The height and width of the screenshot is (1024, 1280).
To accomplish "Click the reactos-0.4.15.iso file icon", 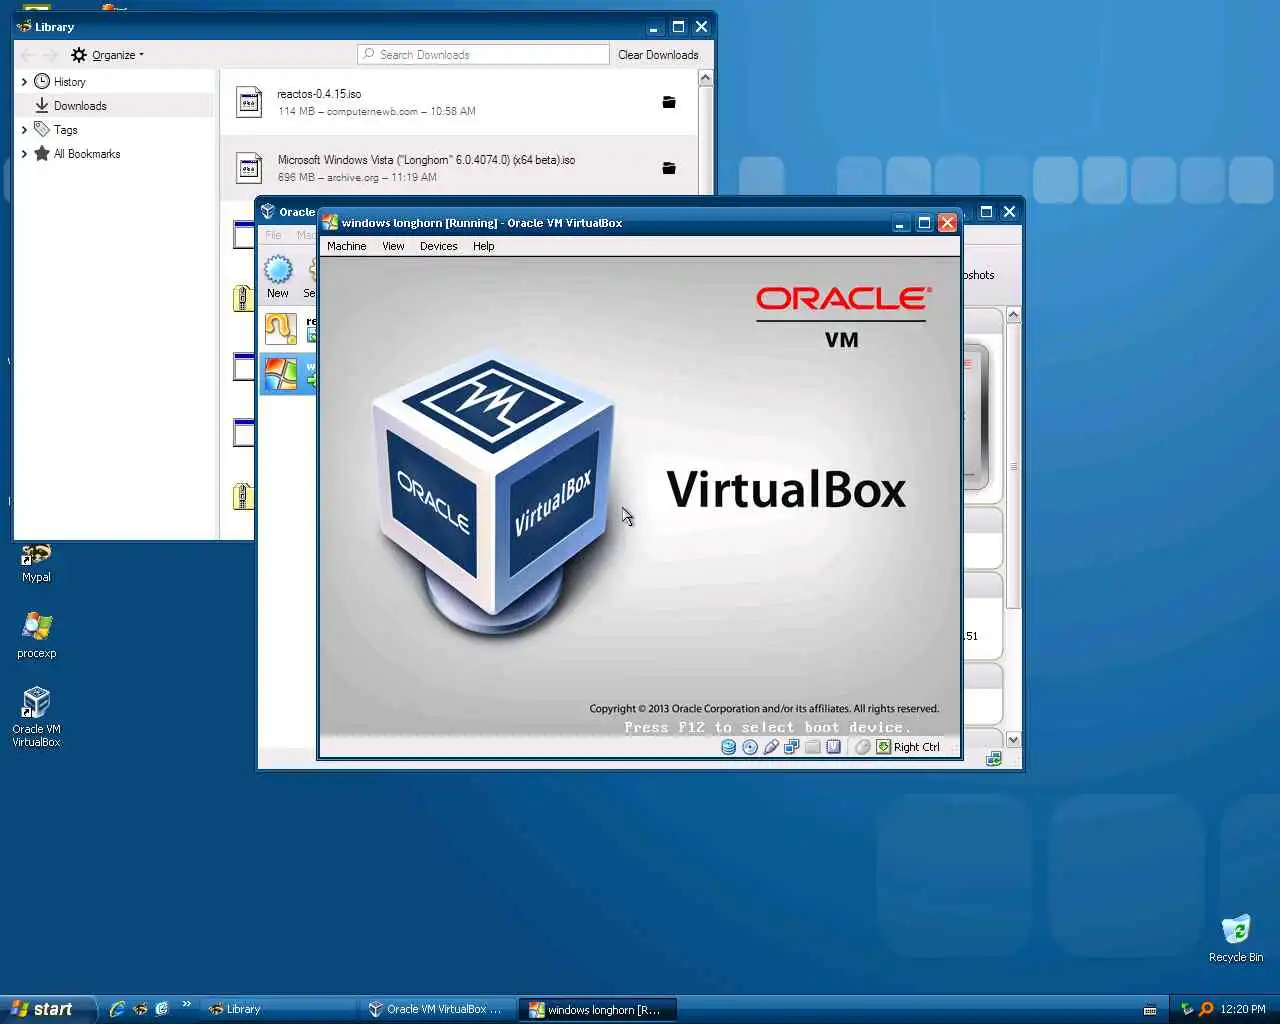I will [249, 102].
